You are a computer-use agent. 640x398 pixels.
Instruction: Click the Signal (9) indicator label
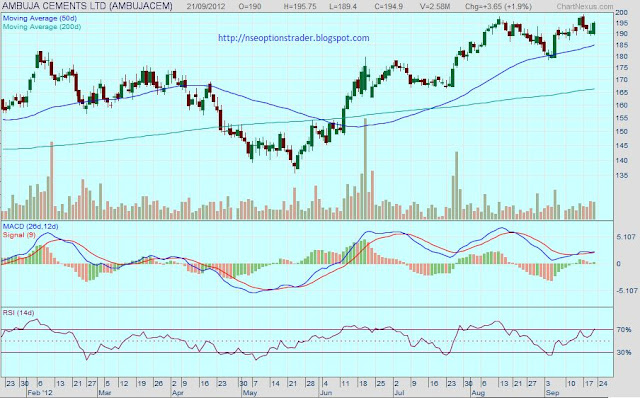[x=19, y=235]
